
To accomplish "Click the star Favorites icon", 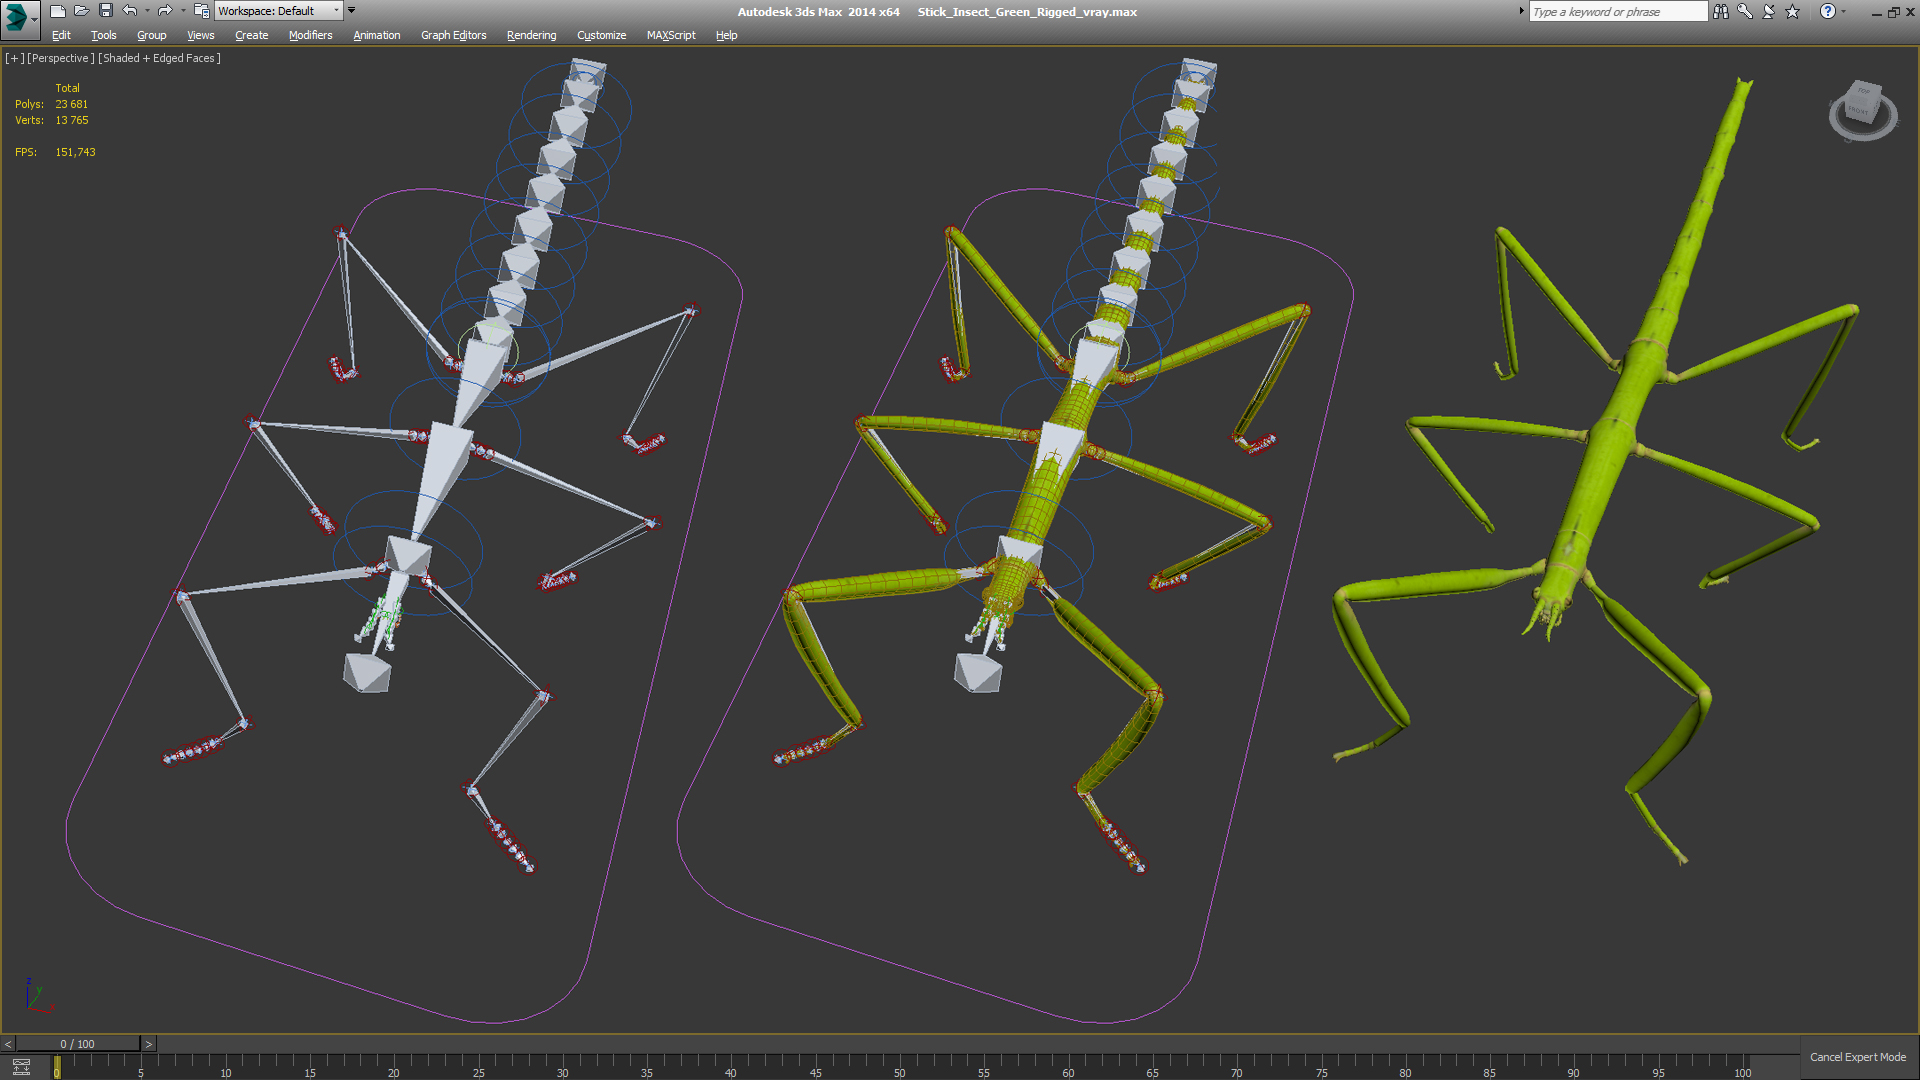I will [x=1793, y=11].
